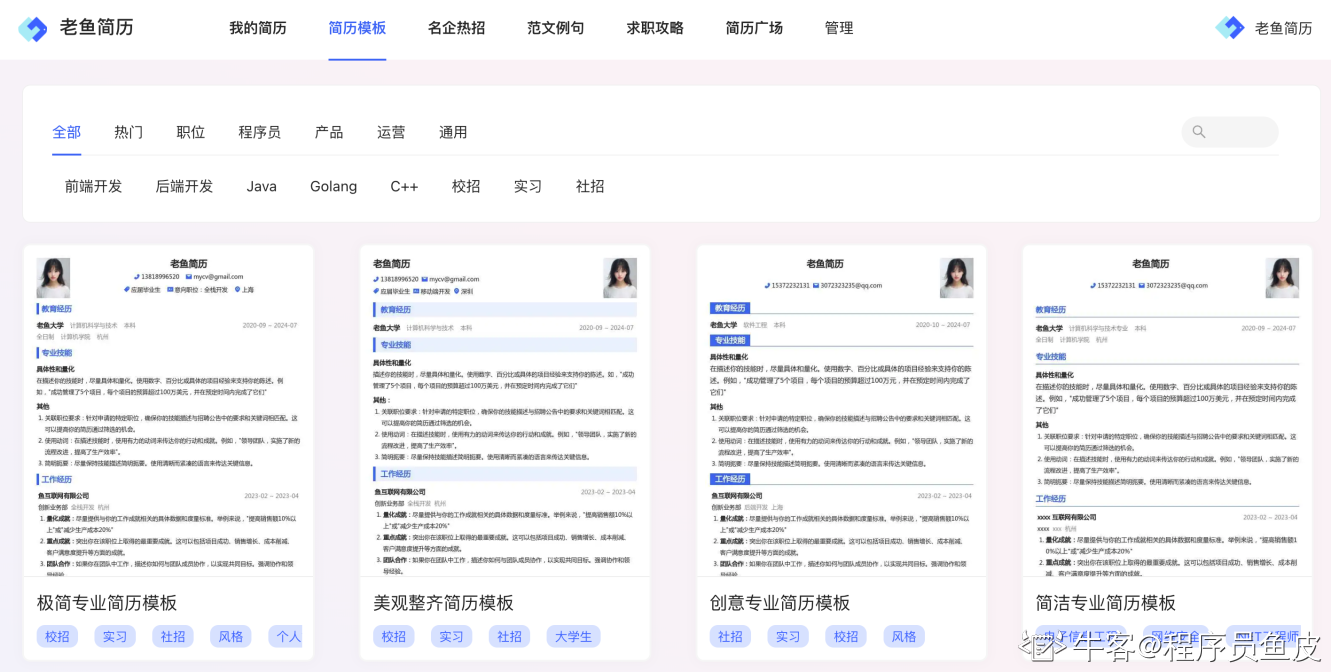Click 管理 in the top navigation
1331x672 pixels.
[x=839, y=28]
